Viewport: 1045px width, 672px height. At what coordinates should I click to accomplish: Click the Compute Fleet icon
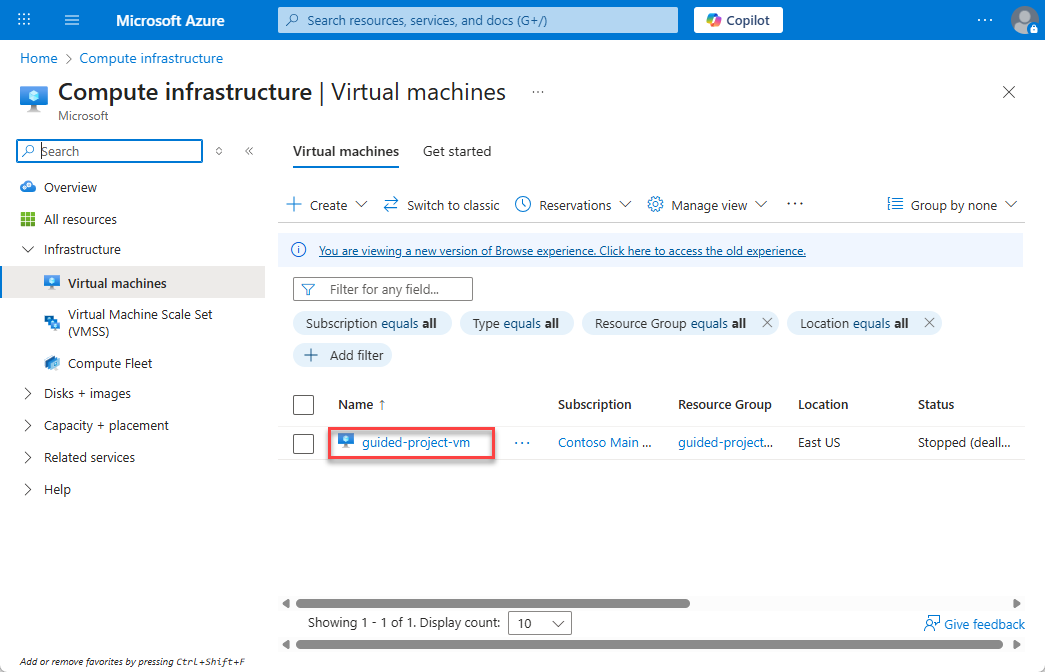click(x=52, y=363)
